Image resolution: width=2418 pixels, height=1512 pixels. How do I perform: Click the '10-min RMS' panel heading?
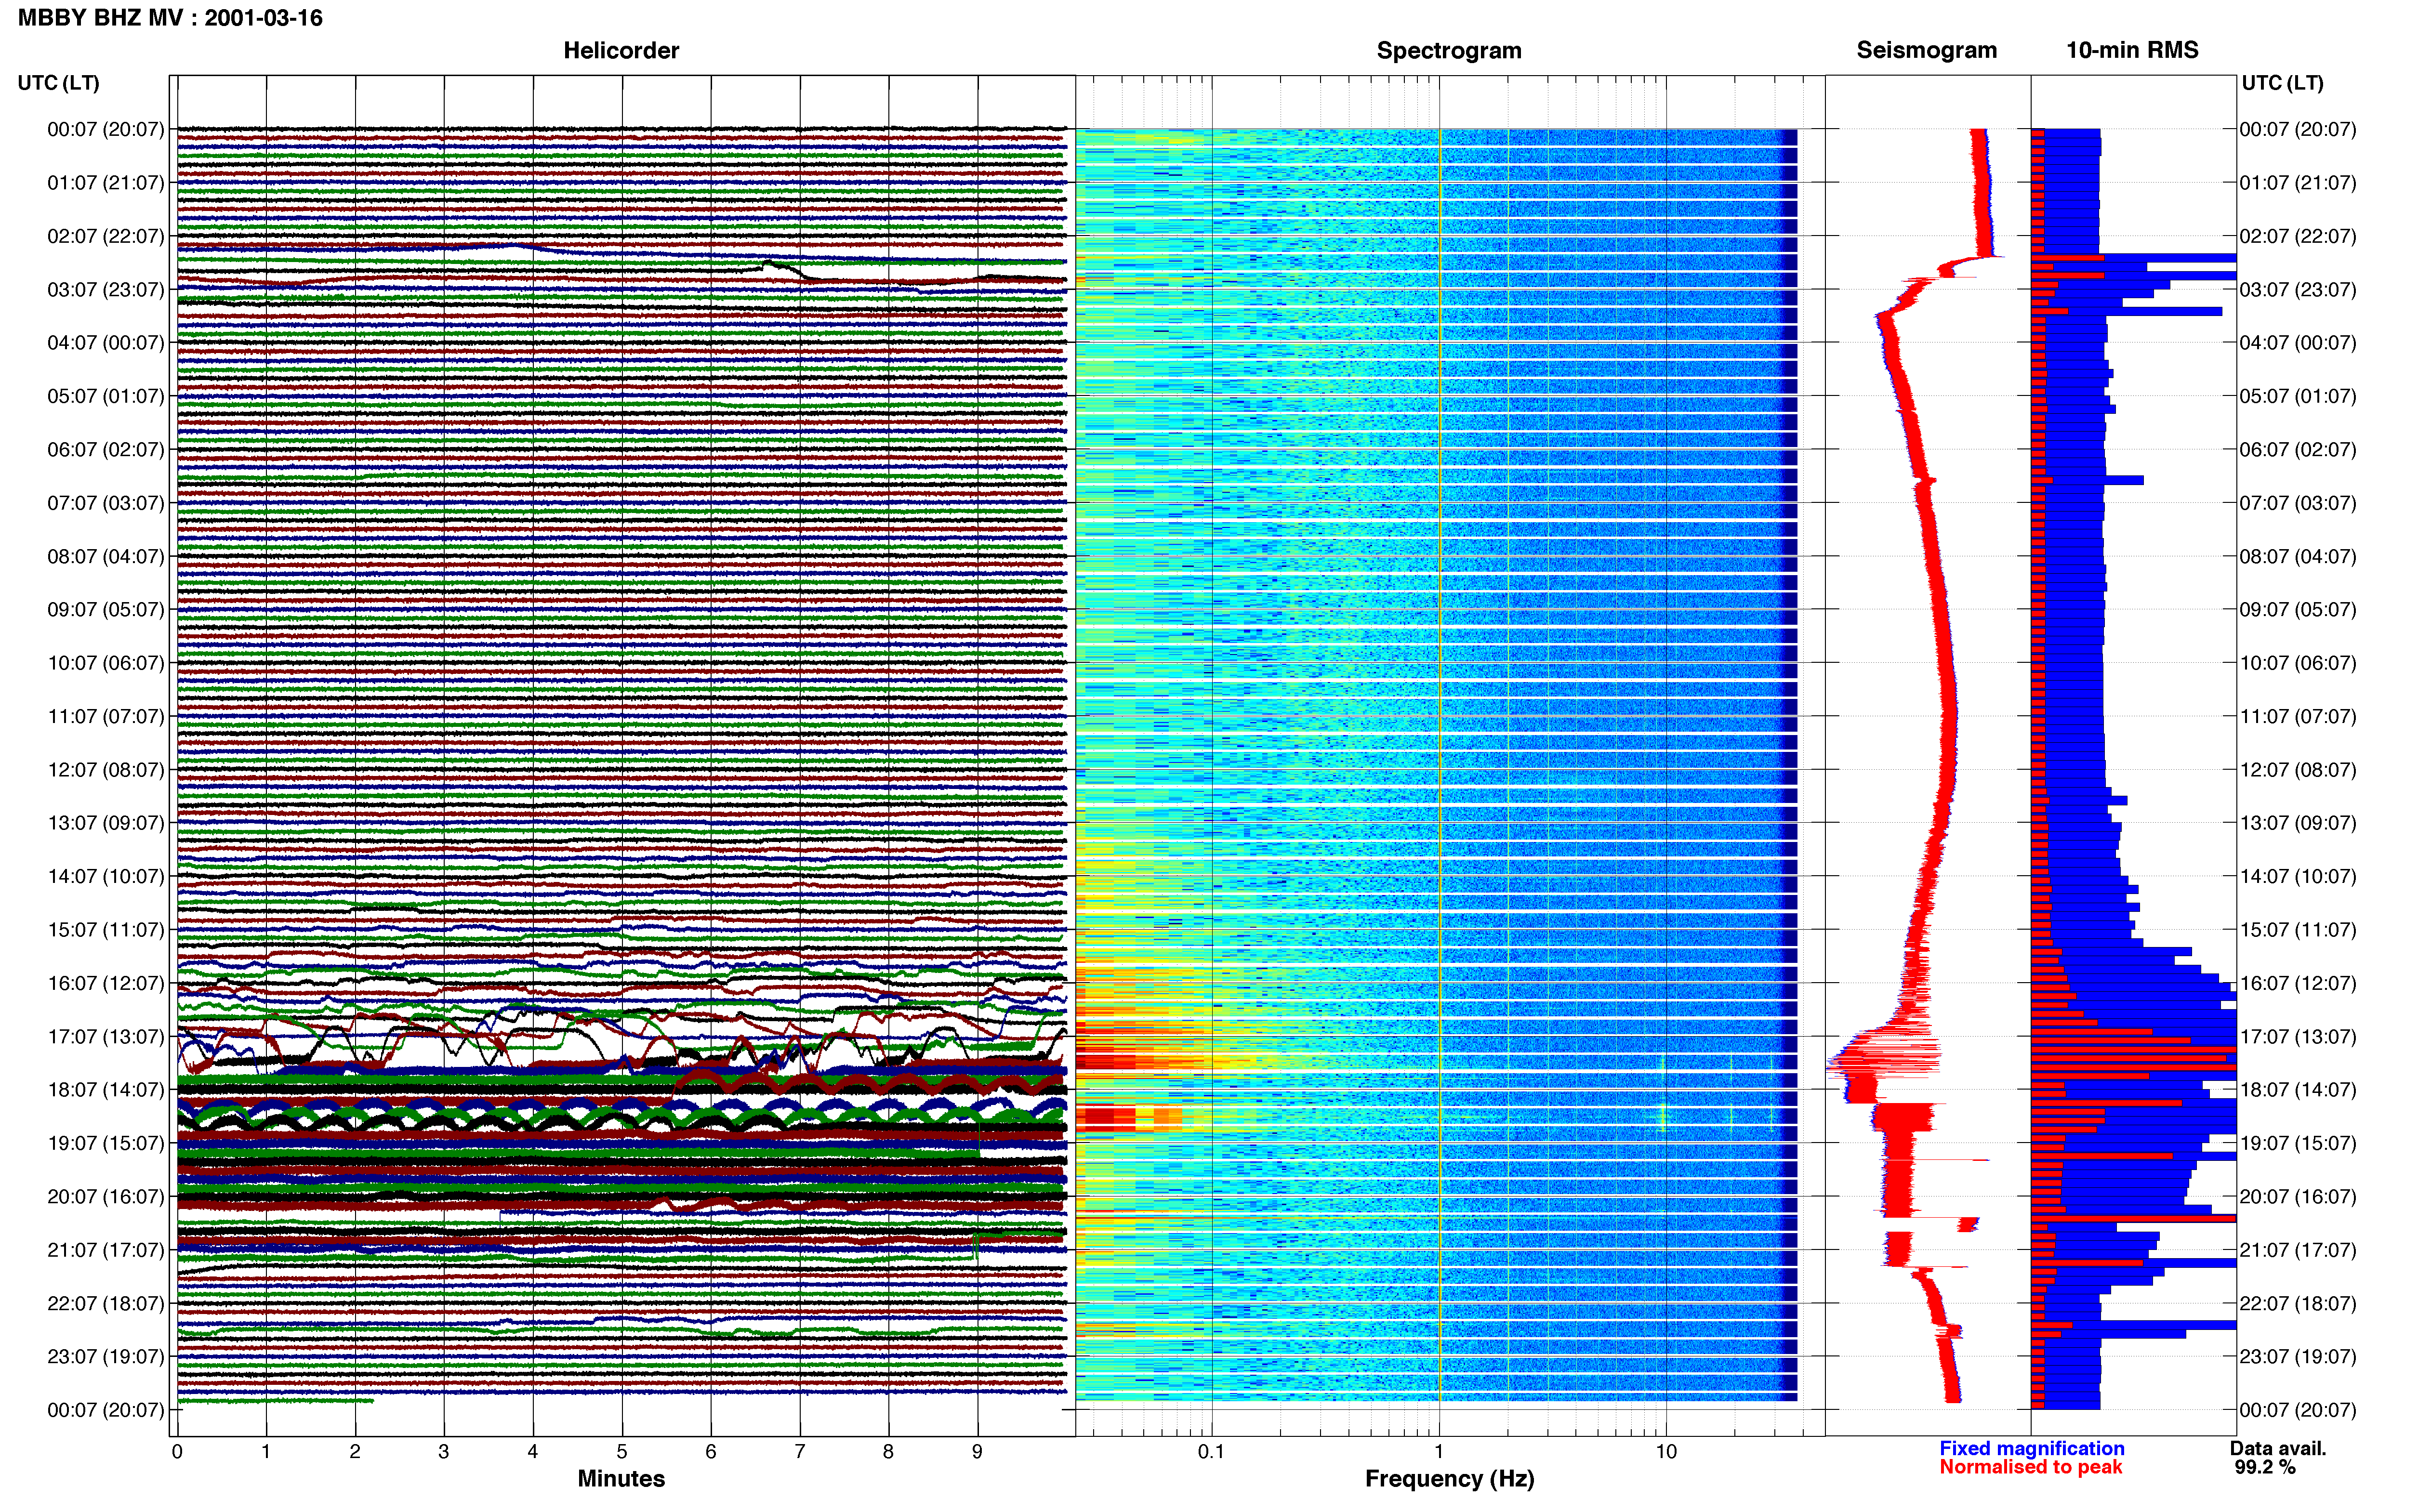point(2132,50)
